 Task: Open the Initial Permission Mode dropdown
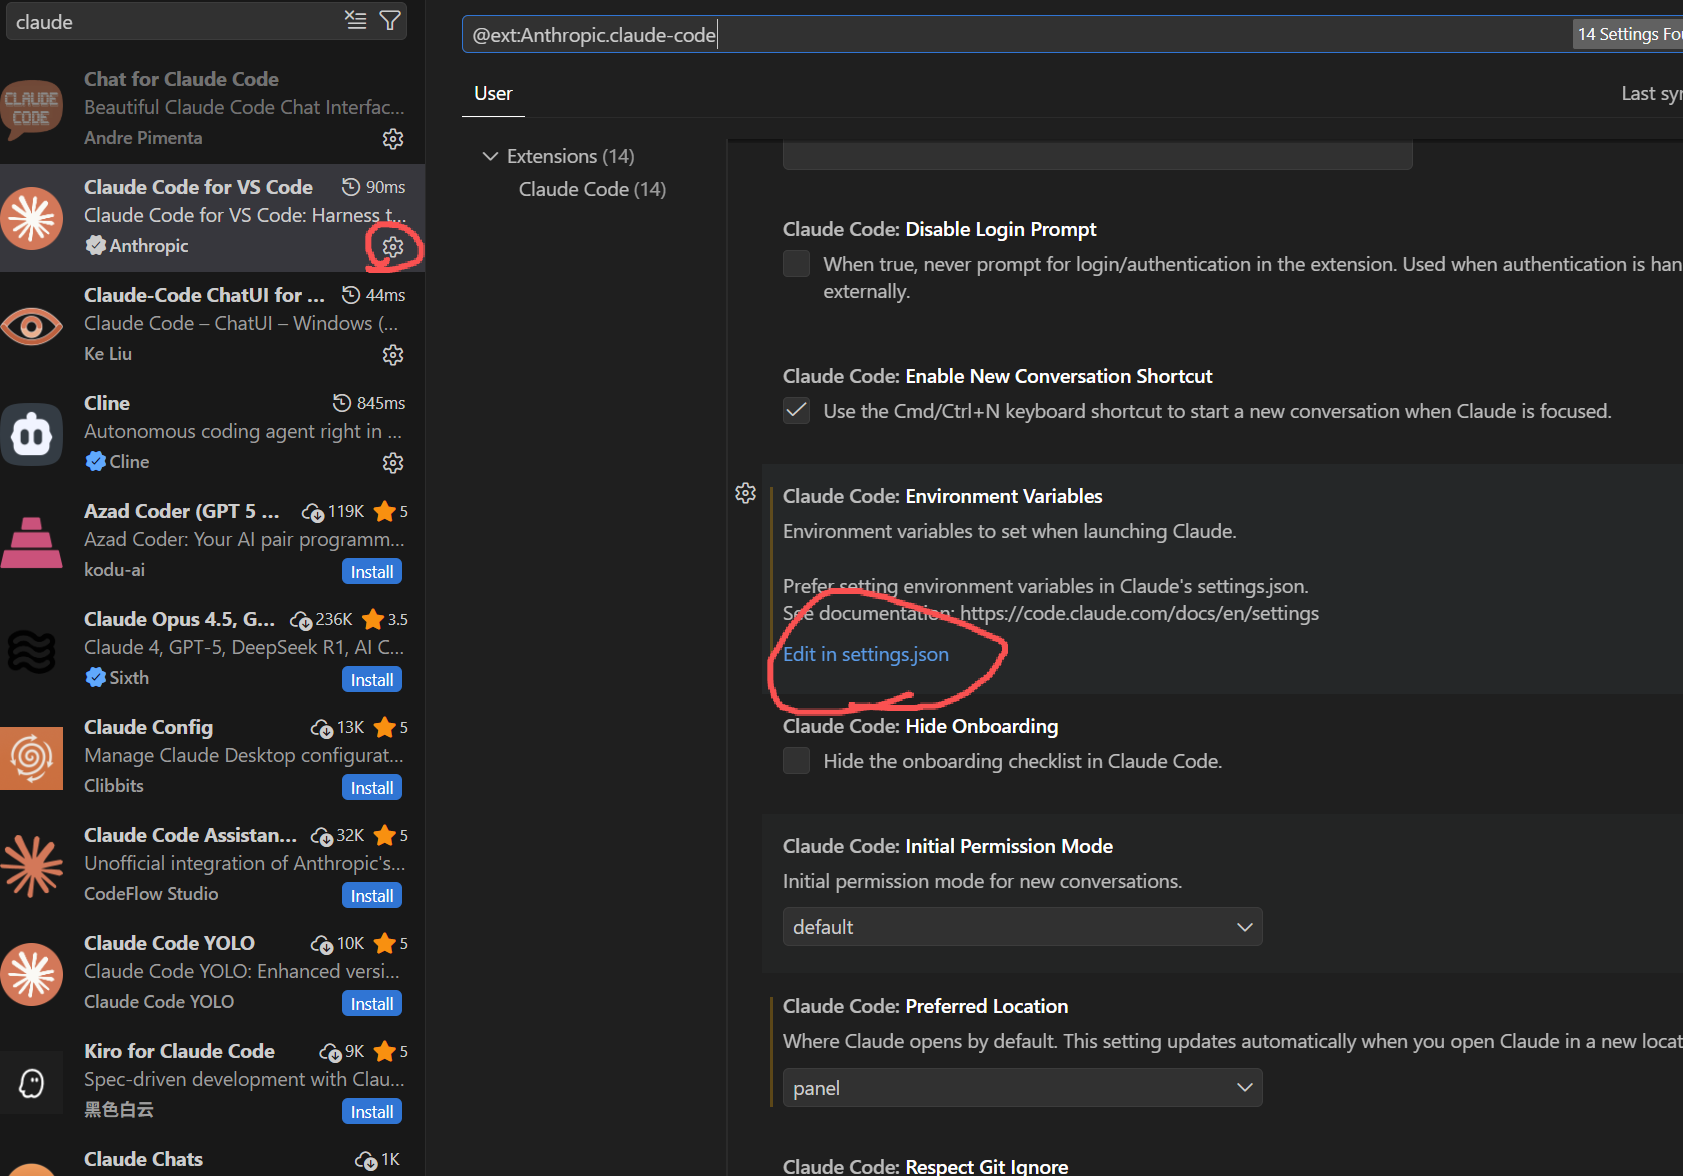(1022, 927)
